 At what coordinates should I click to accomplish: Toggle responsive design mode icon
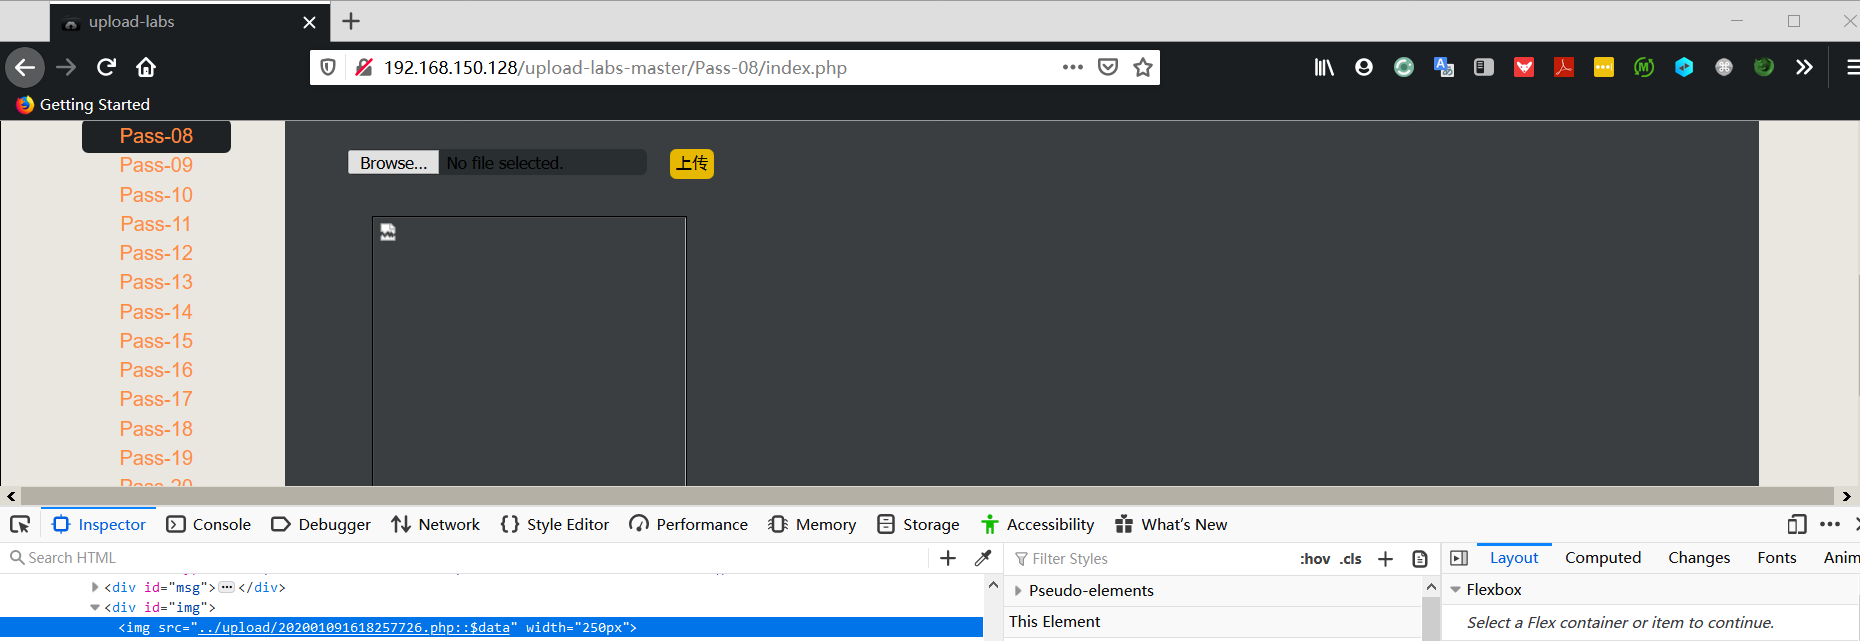pos(1797,524)
